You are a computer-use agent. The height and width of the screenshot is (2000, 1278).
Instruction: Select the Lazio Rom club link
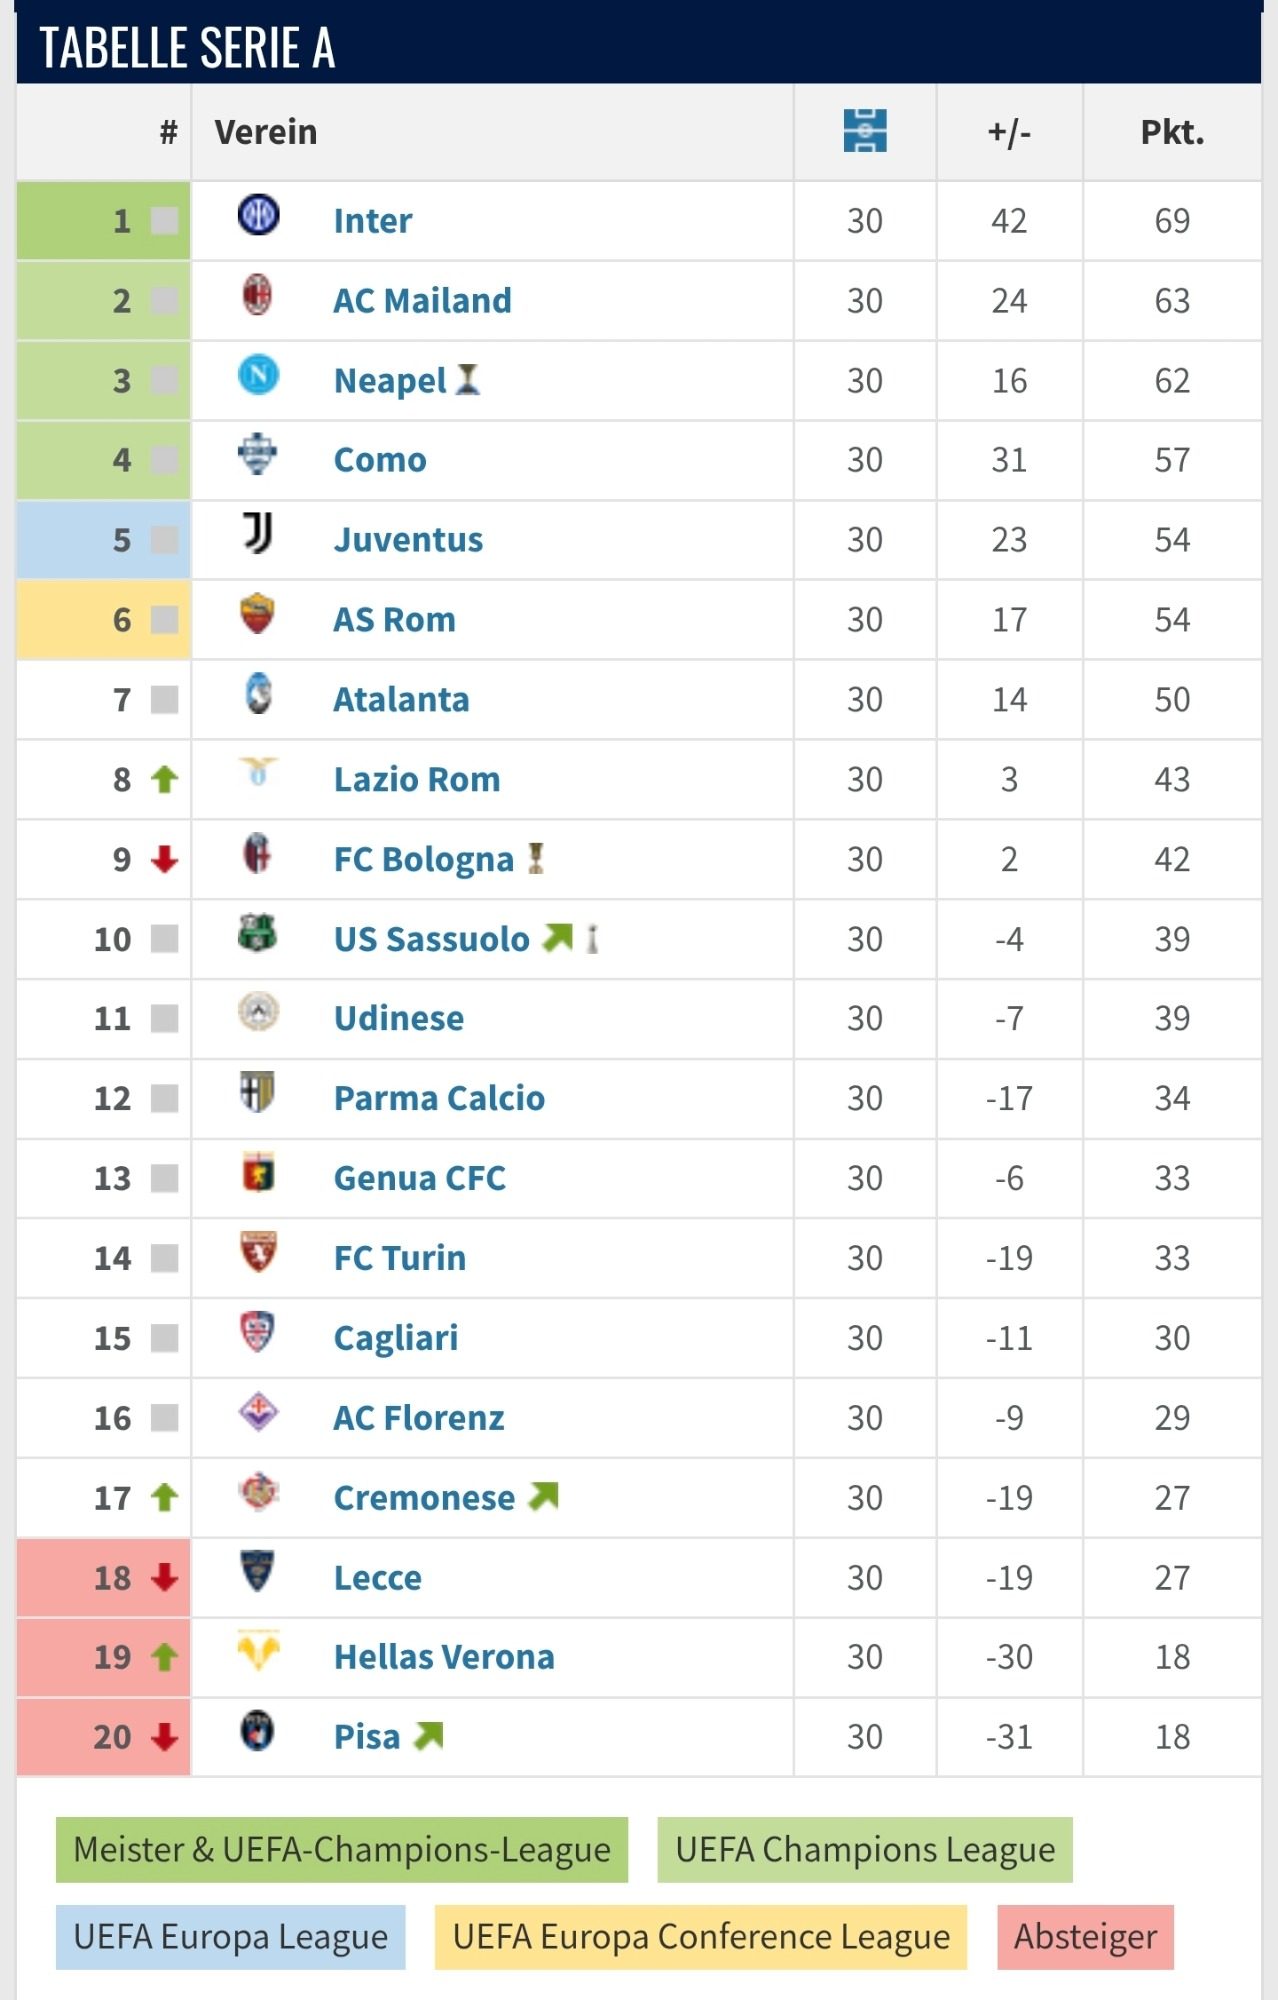click(417, 779)
